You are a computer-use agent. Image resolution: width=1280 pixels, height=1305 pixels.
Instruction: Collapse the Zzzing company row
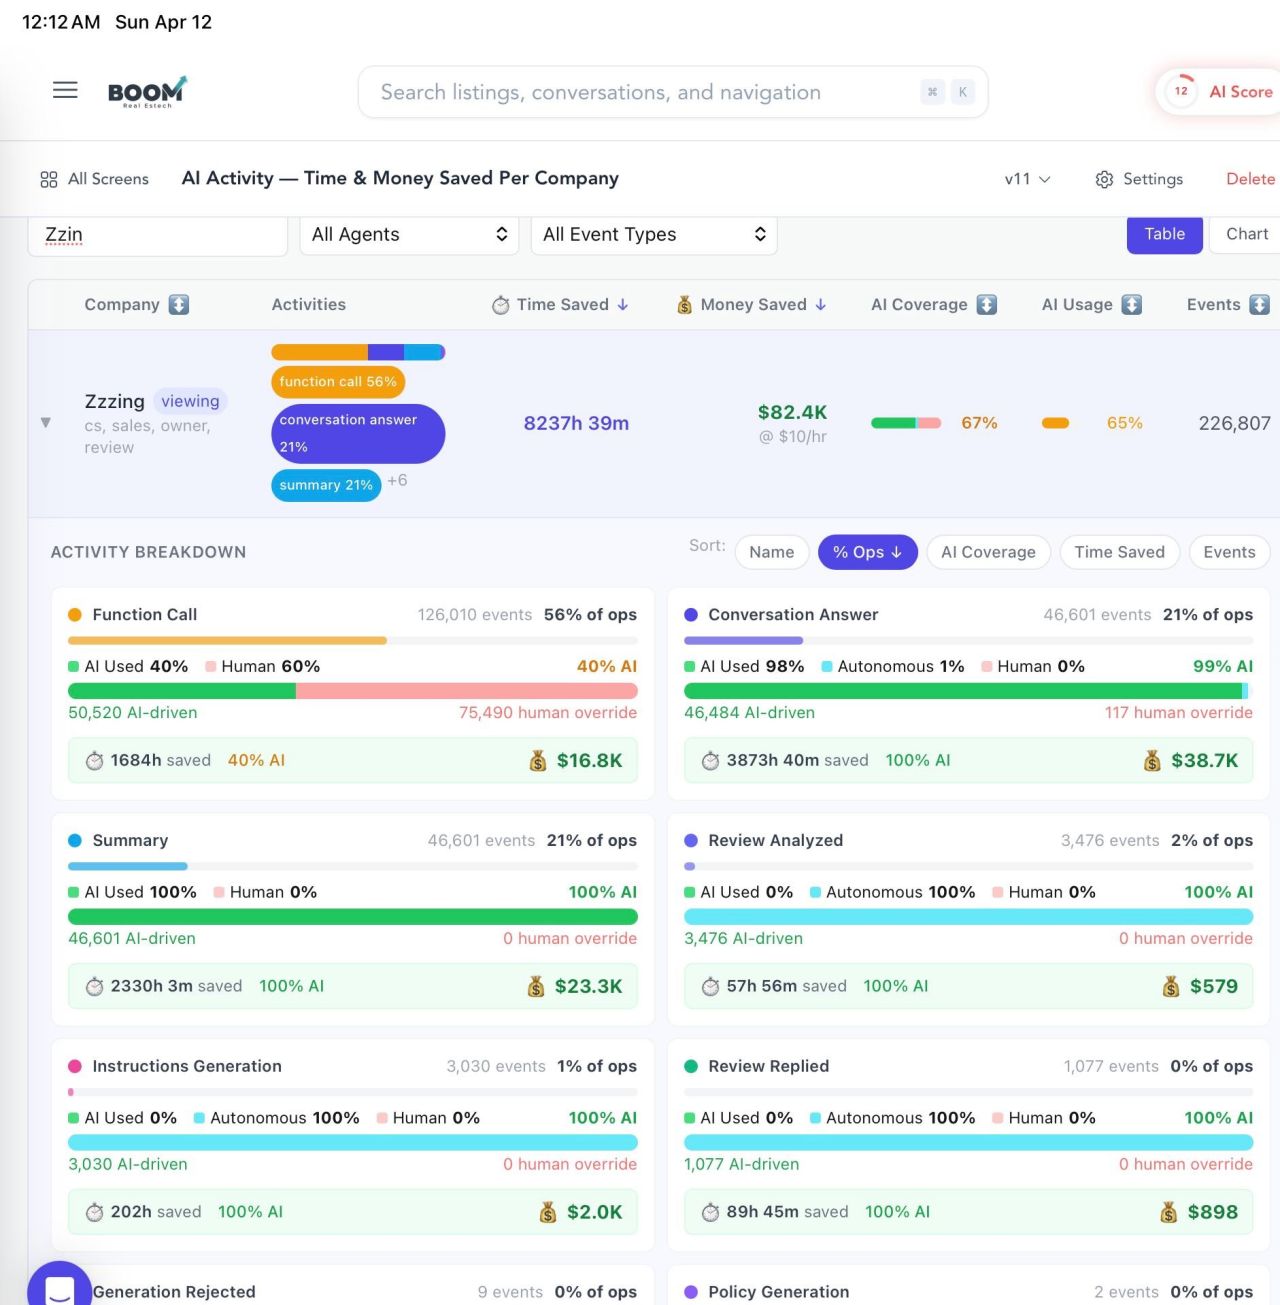click(45, 423)
